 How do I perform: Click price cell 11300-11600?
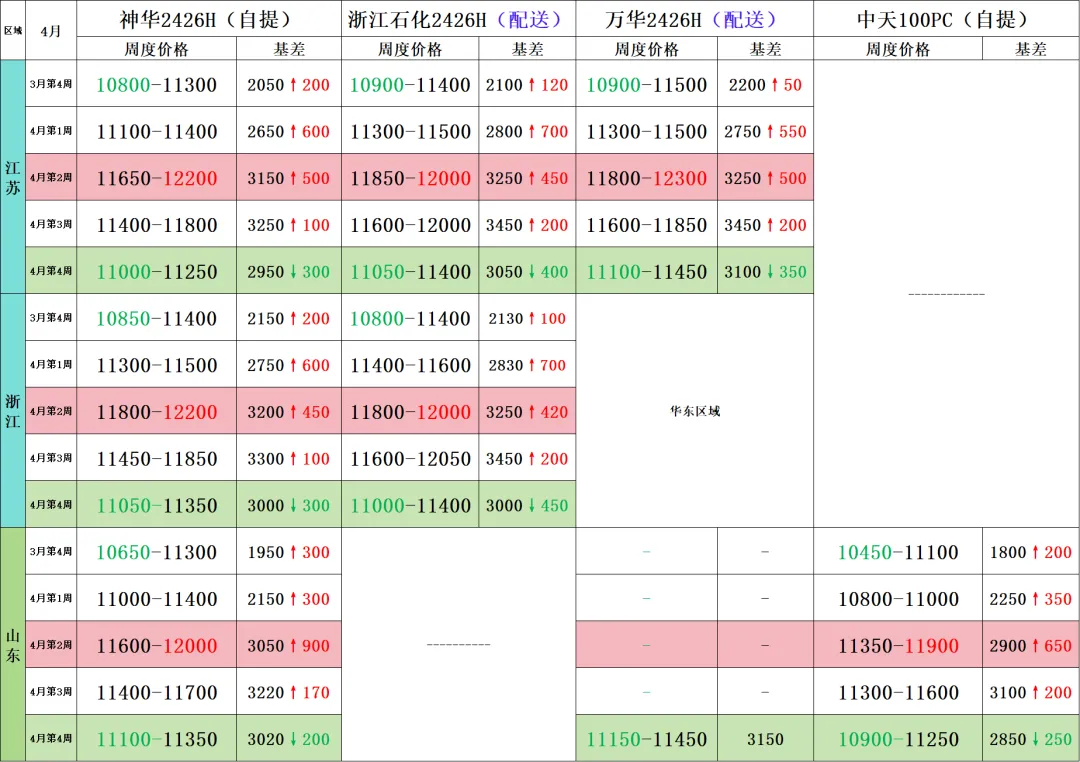coord(897,692)
